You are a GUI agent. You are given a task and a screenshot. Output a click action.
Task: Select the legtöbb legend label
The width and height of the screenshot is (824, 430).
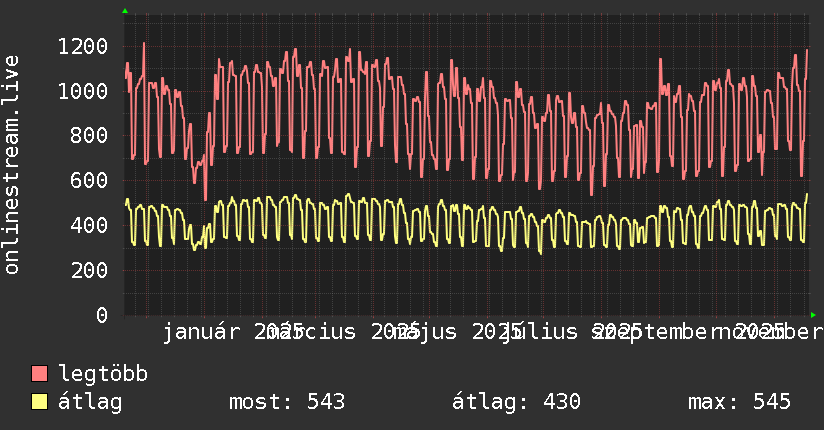coord(103,374)
